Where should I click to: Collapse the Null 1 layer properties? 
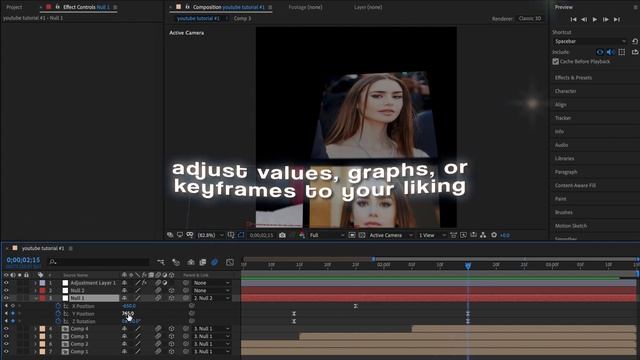coord(36,298)
